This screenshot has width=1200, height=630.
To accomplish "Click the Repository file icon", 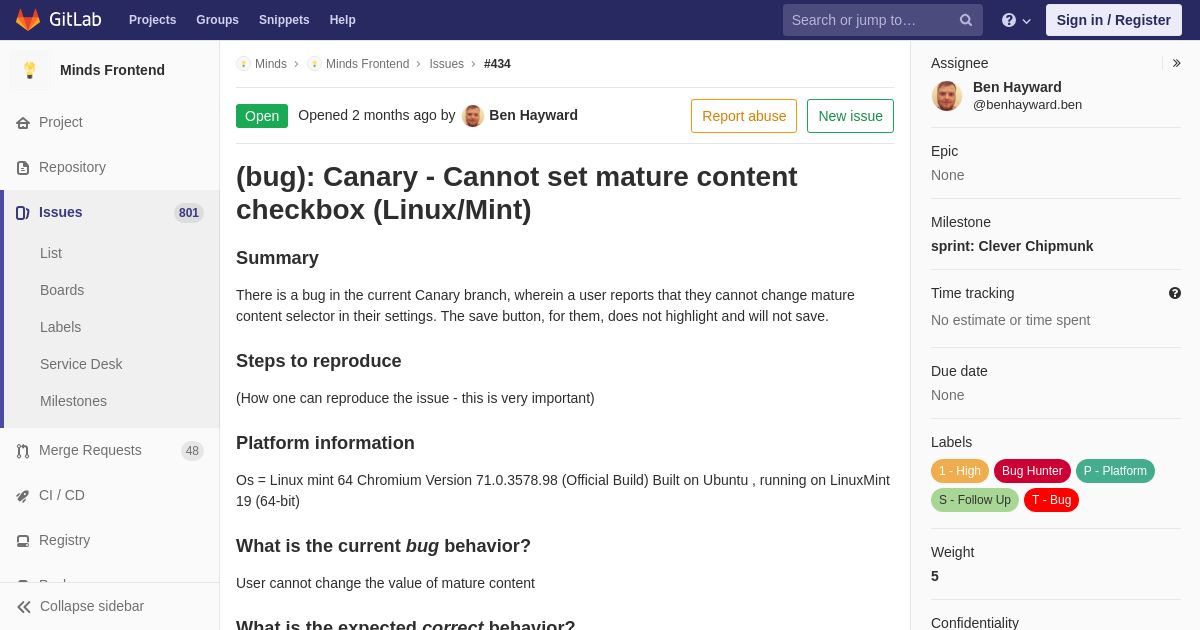I will (23, 168).
